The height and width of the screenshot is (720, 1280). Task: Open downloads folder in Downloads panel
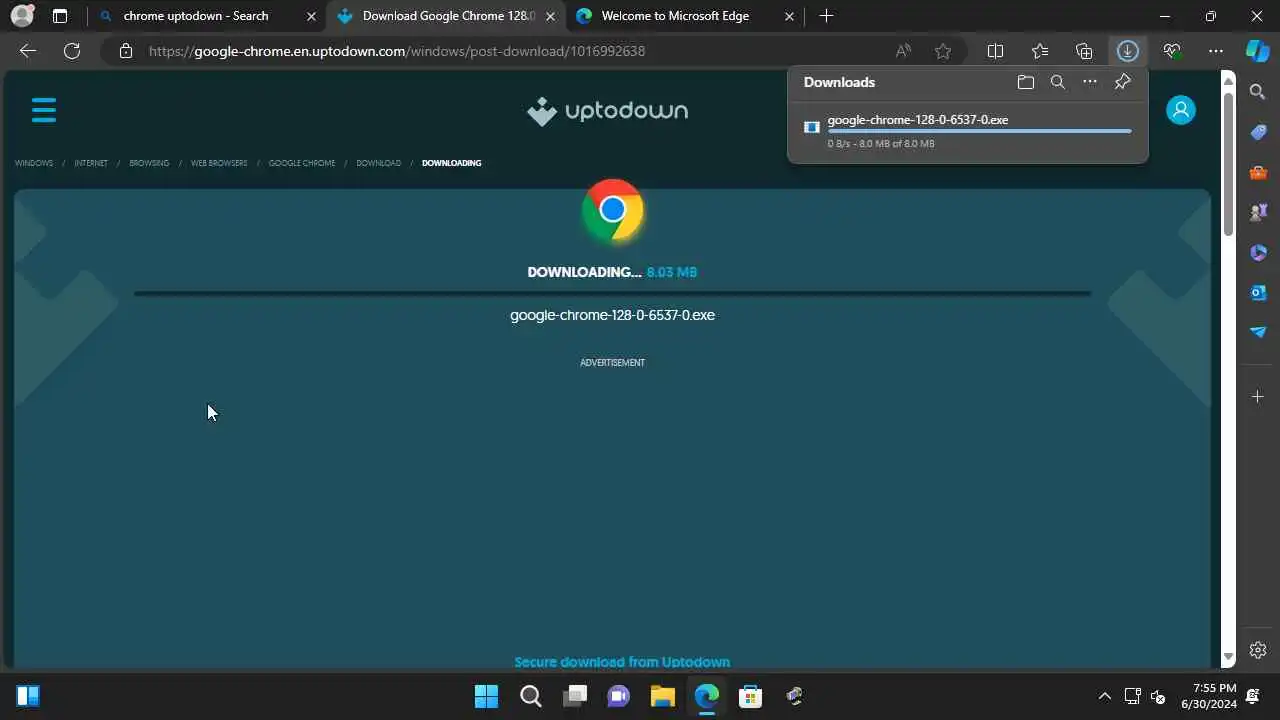click(1026, 82)
